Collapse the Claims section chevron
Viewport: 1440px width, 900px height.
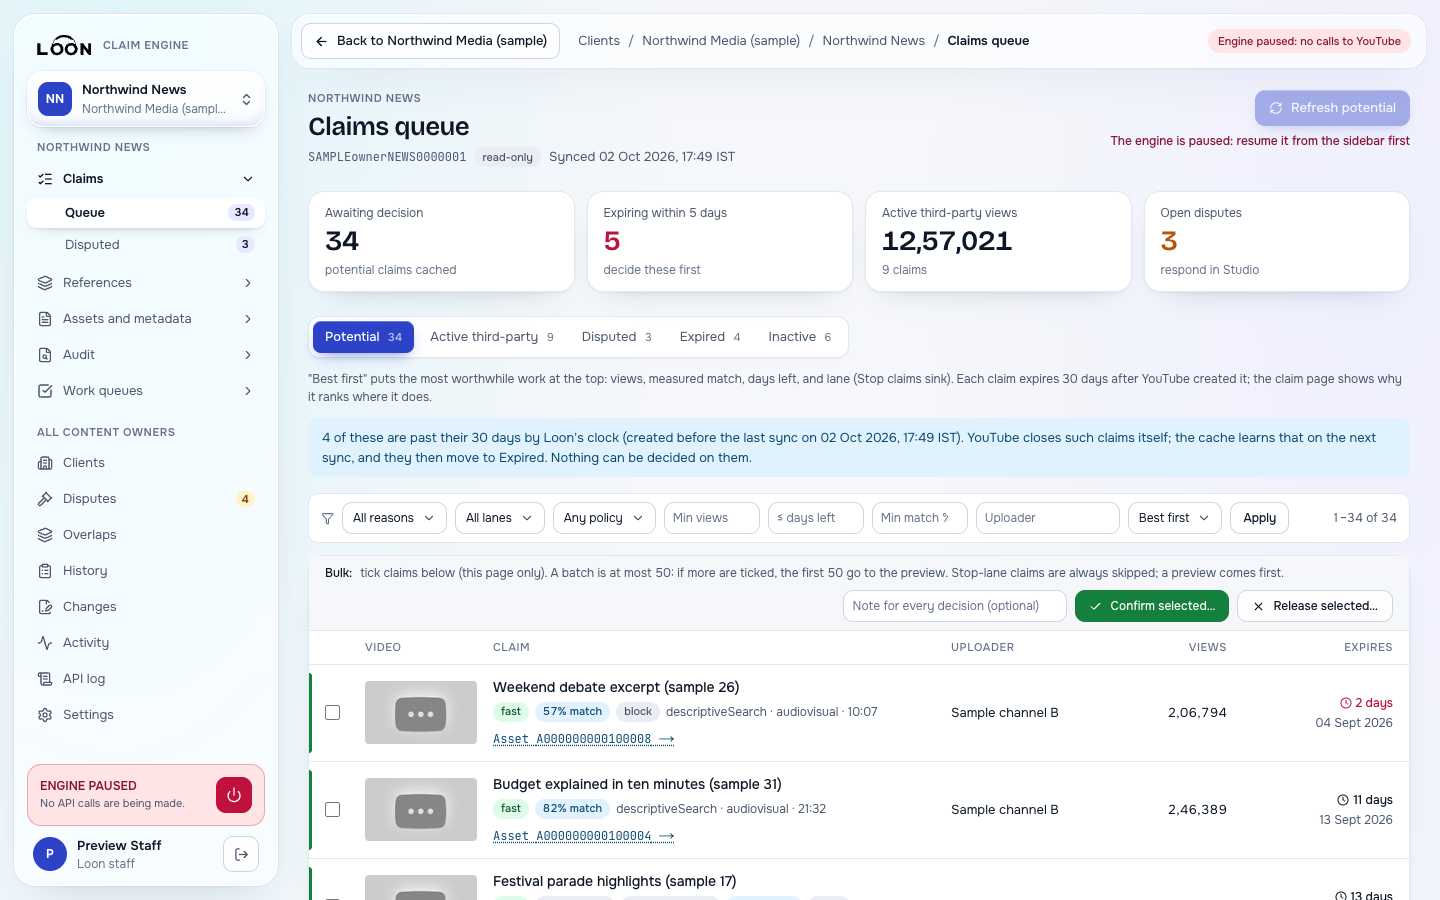[248, 179]
